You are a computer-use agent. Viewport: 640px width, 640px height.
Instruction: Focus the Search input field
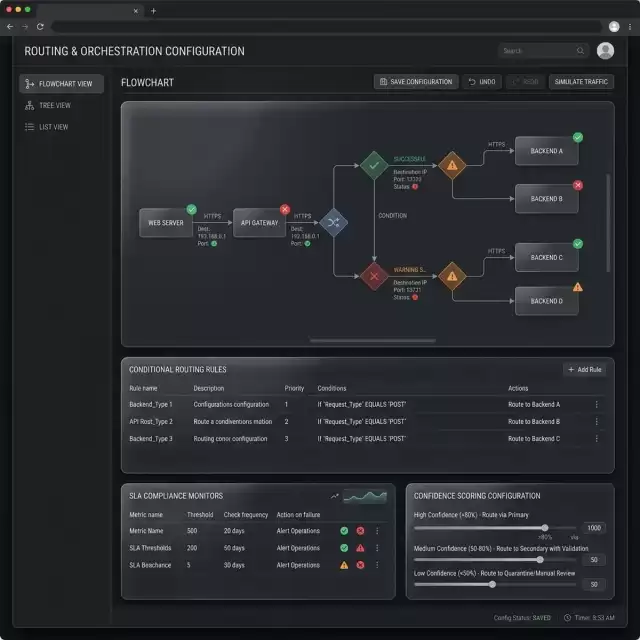(x=543, y=51)
